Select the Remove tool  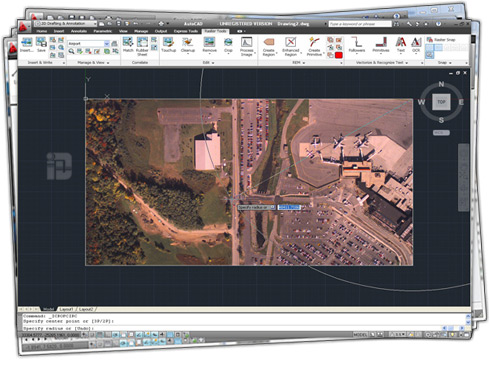(209, 45)
